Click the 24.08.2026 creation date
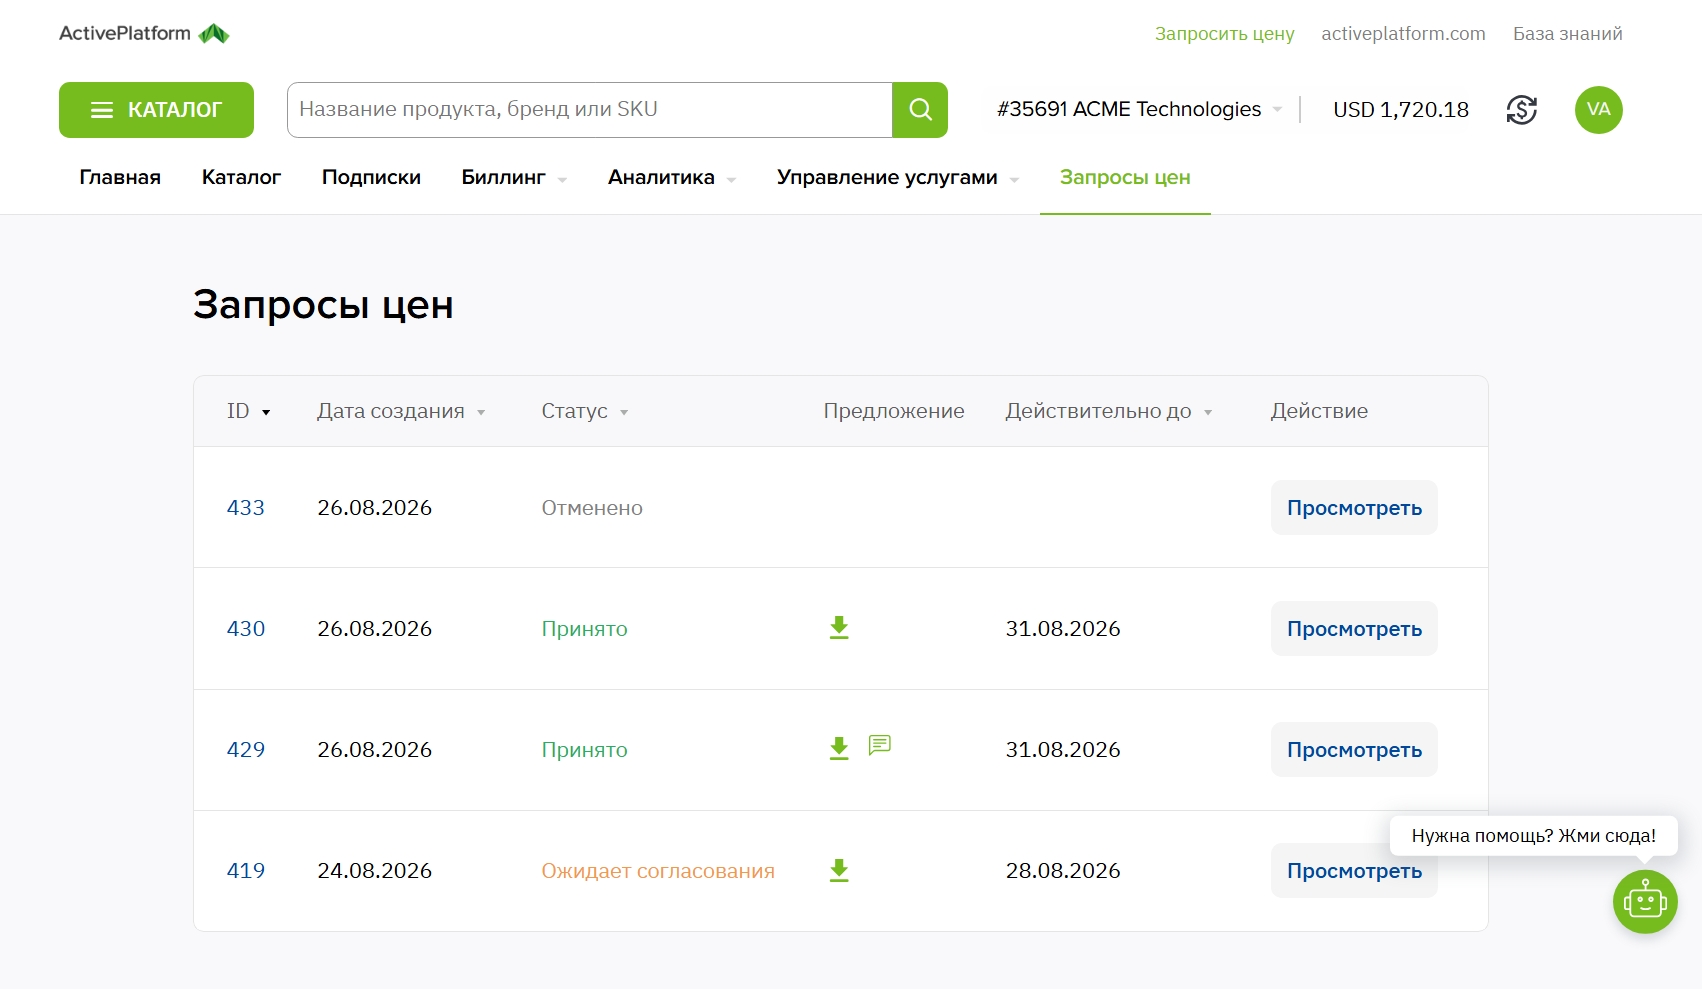Viewport: 1702px width, 989px height. coord(374,870)
